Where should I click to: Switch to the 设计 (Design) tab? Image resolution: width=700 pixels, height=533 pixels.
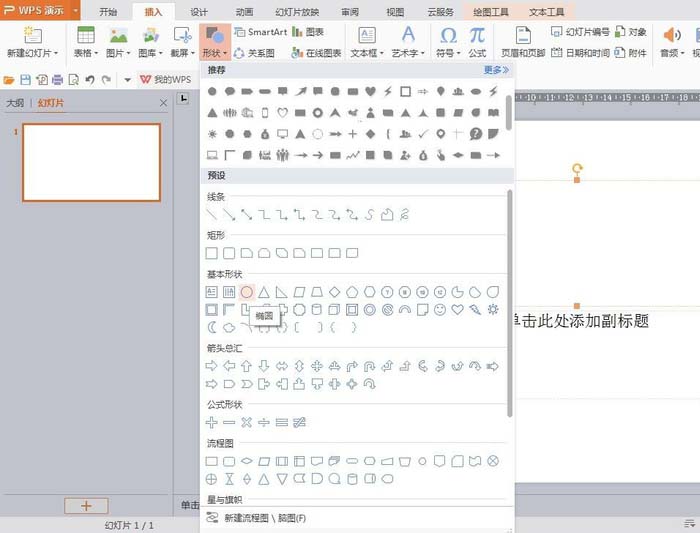click(198, 12)
